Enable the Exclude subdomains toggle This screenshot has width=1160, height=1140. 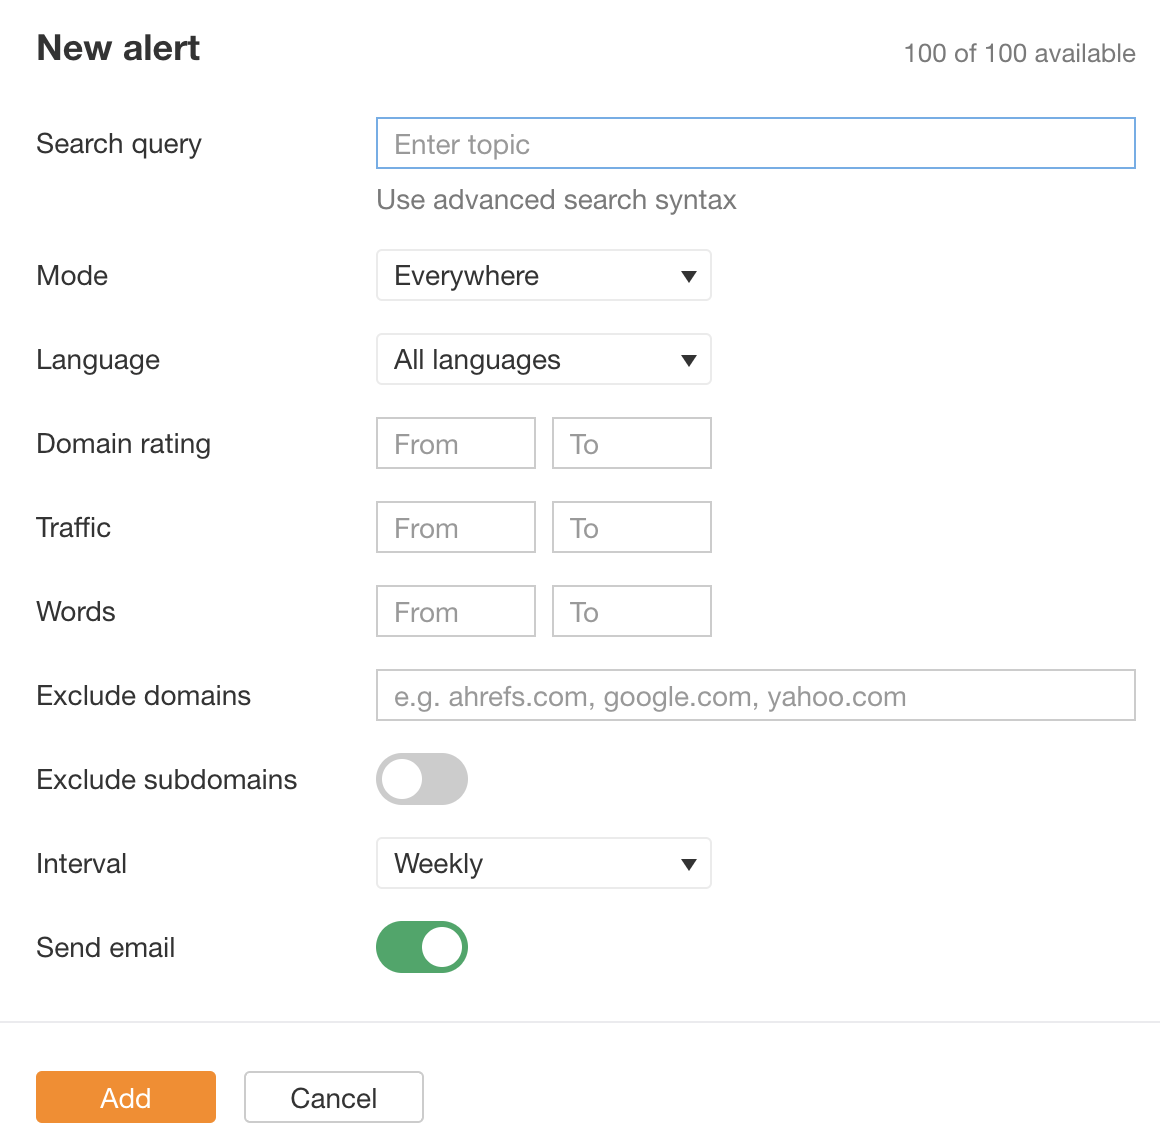click(x=421, y=779)
